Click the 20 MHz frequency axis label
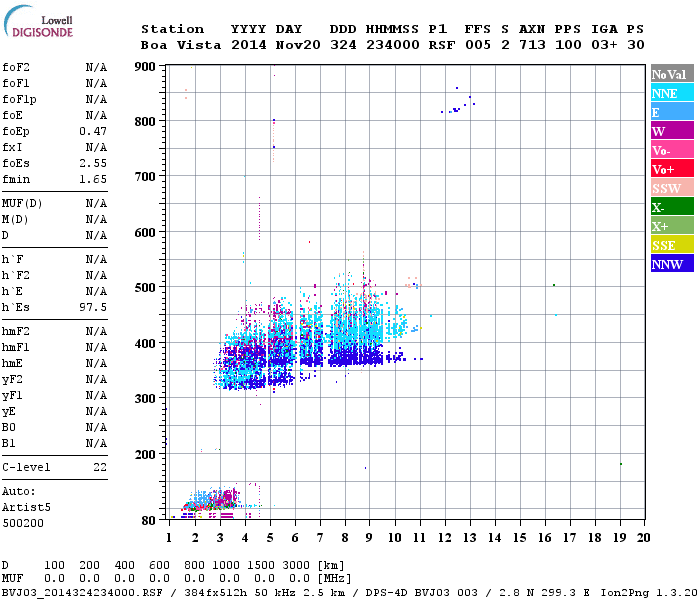The width and height of the screenshot is (700, 600). (643, 538)
